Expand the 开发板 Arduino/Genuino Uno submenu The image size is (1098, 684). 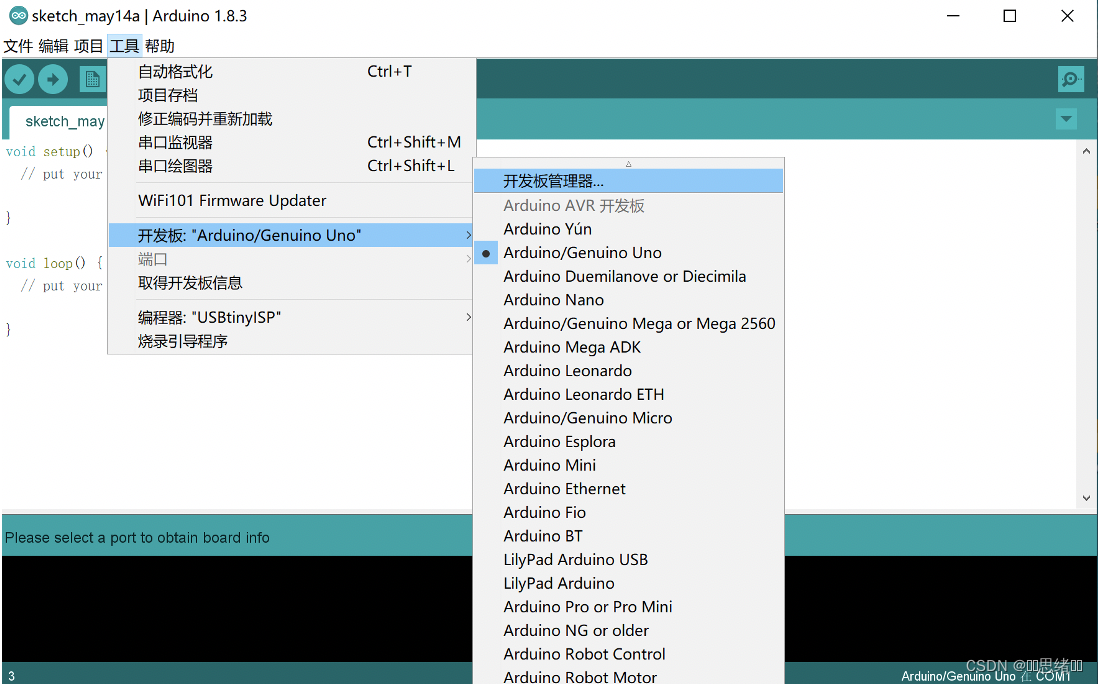click(291, 235)
